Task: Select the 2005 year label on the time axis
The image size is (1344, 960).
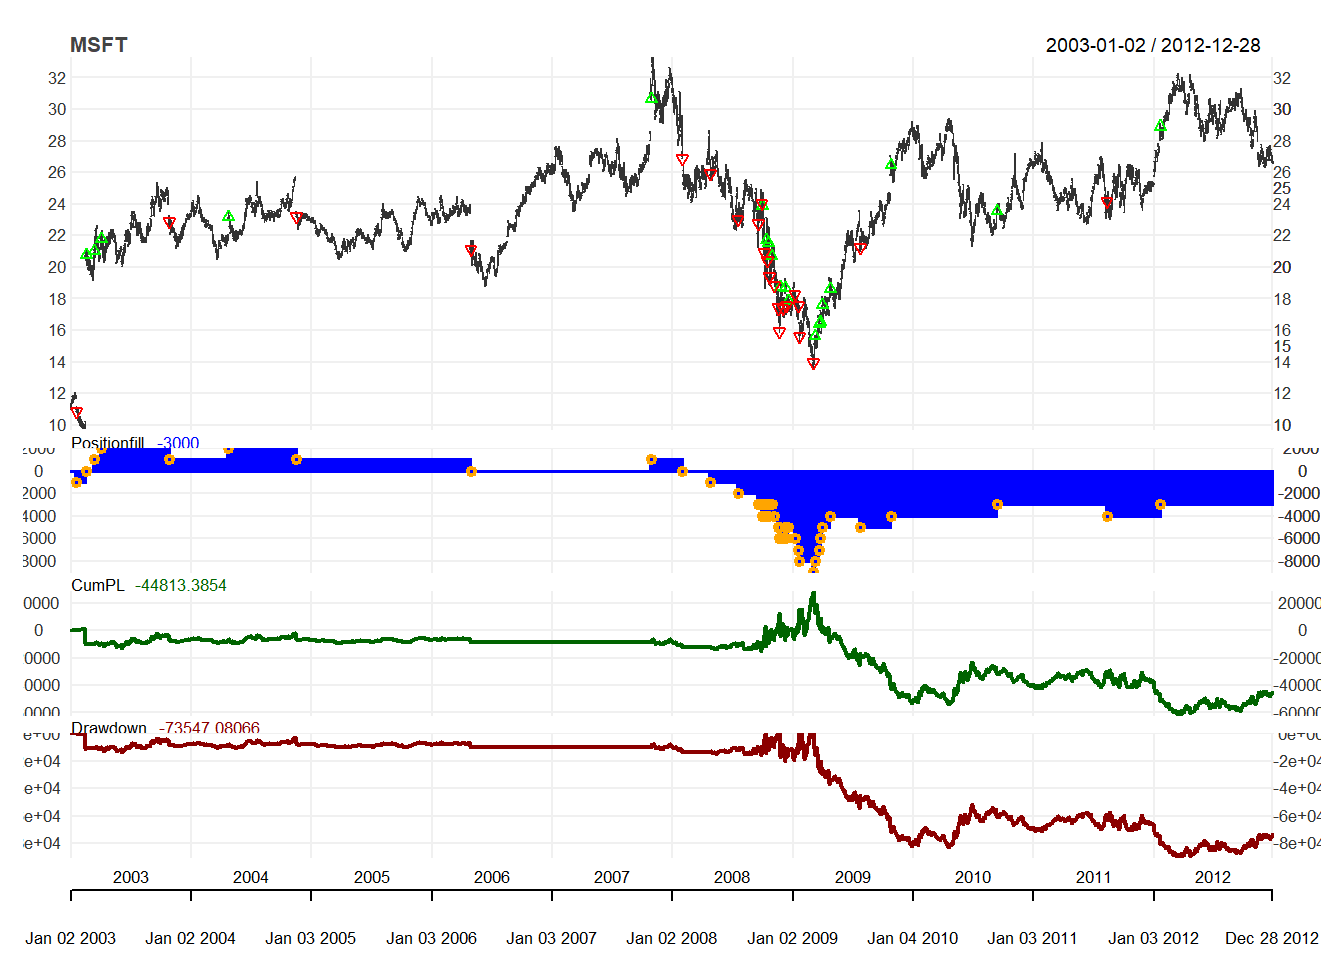Action: click(371, 877)
